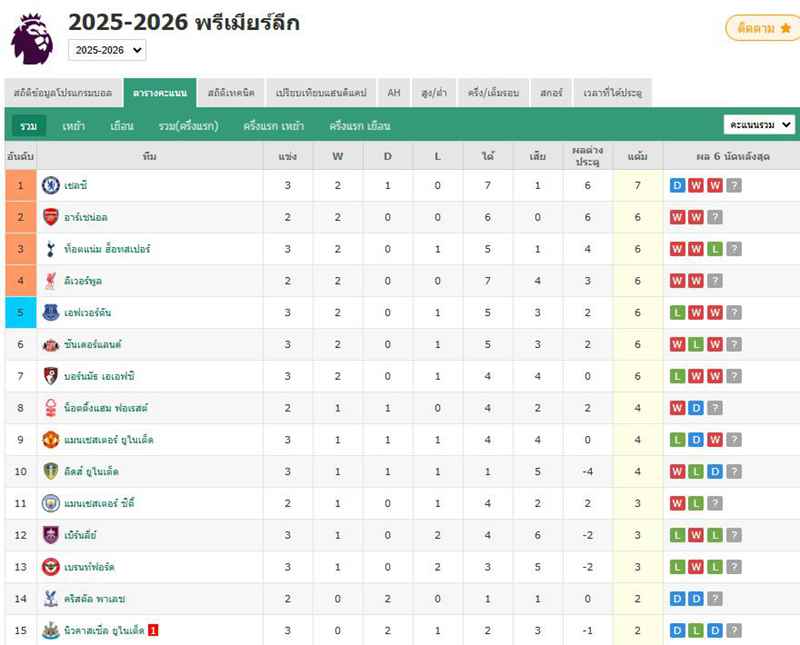Click the green L result badge in Manchester City's row
This screenshot has width=800, height=645.
point(696,503)
